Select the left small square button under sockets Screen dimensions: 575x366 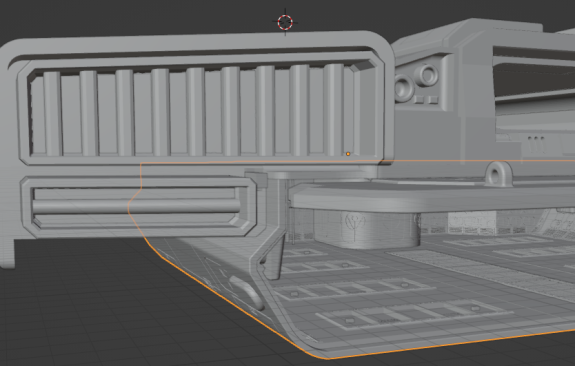[419, 100]
